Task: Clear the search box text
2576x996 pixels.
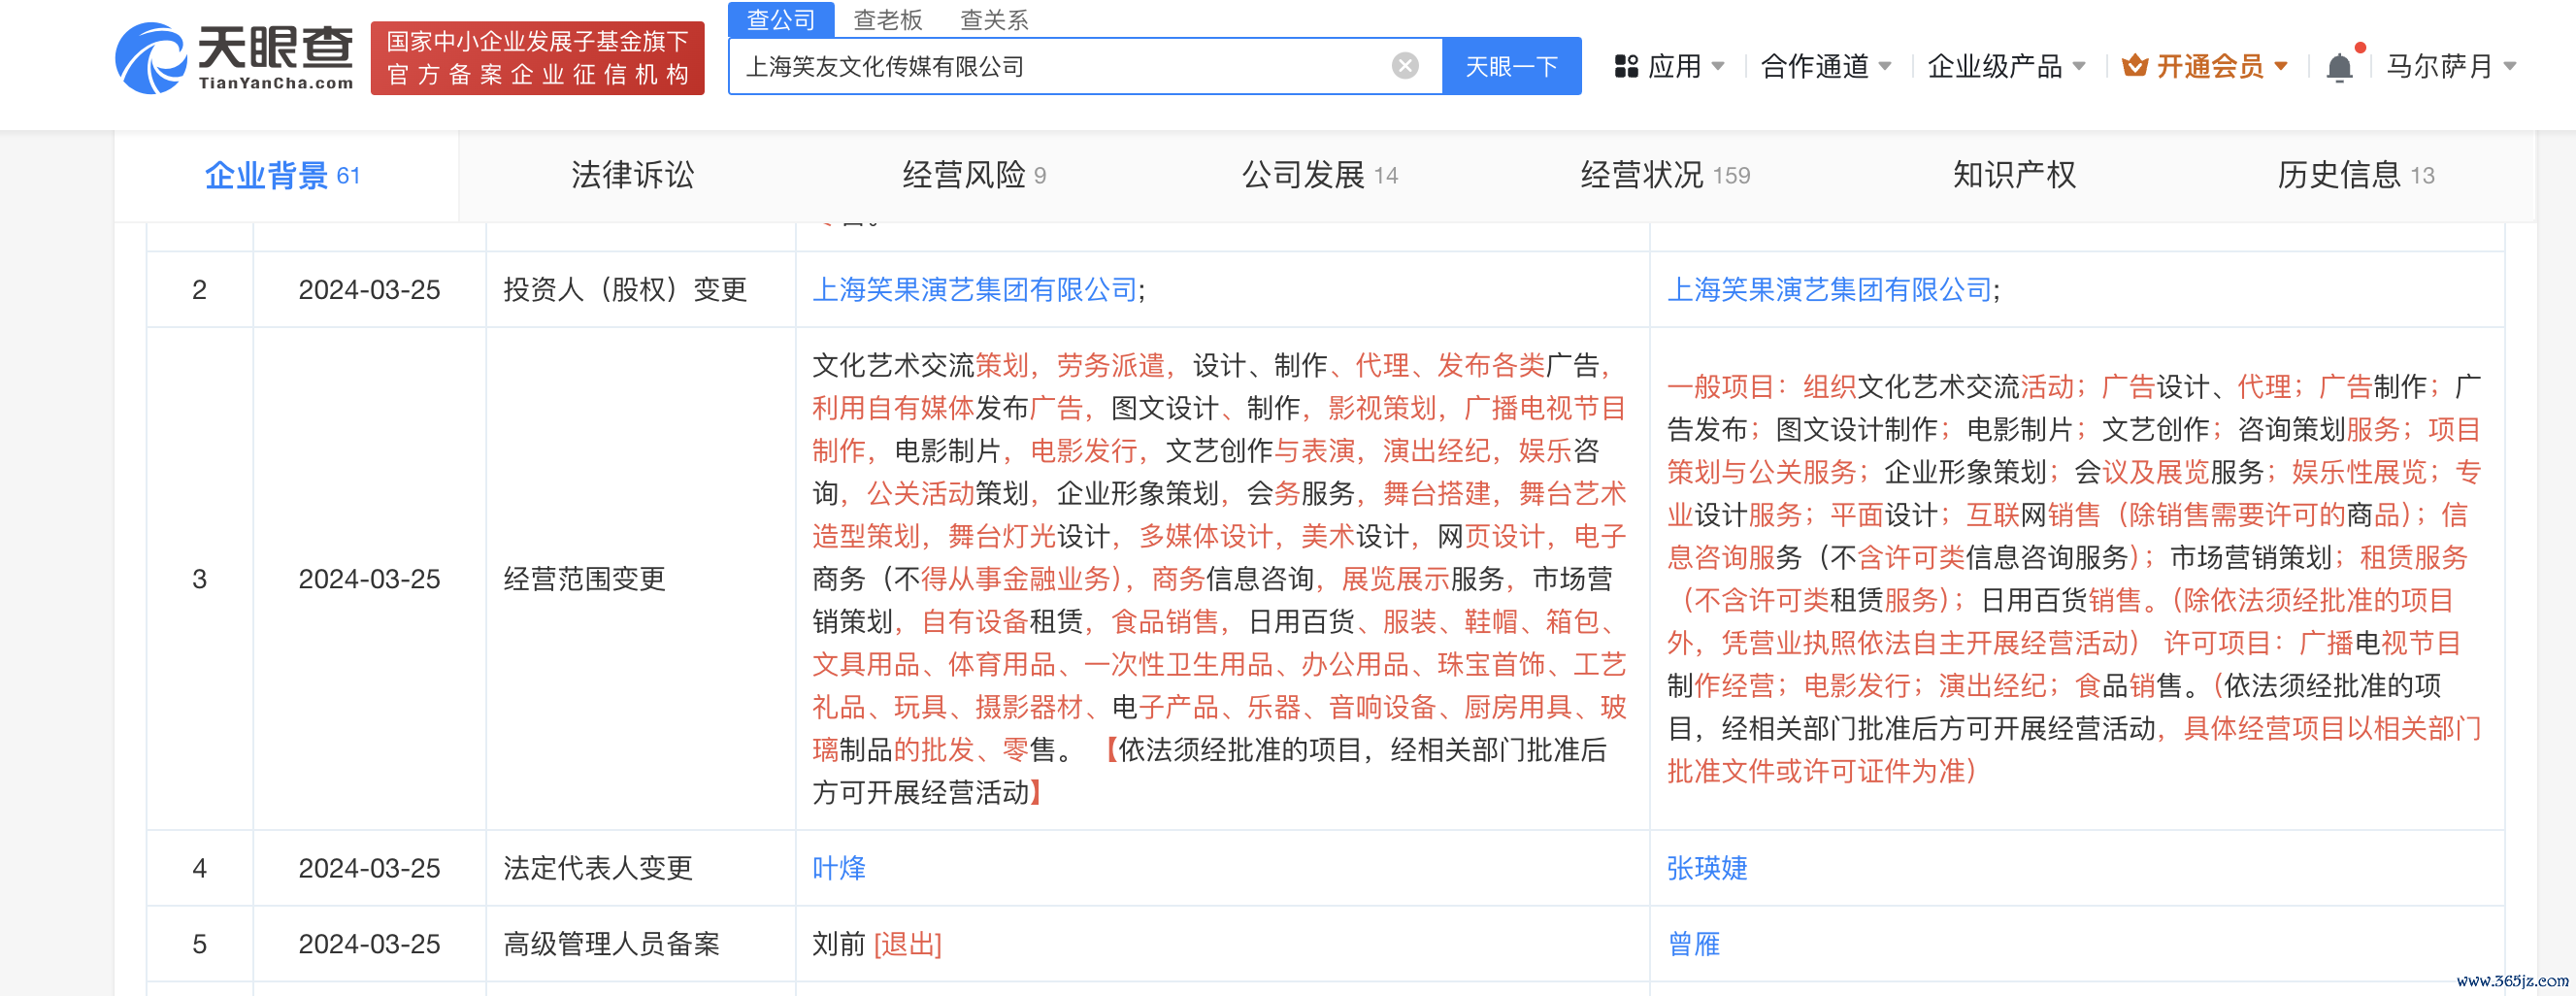Action: (x=1405, y=66)
